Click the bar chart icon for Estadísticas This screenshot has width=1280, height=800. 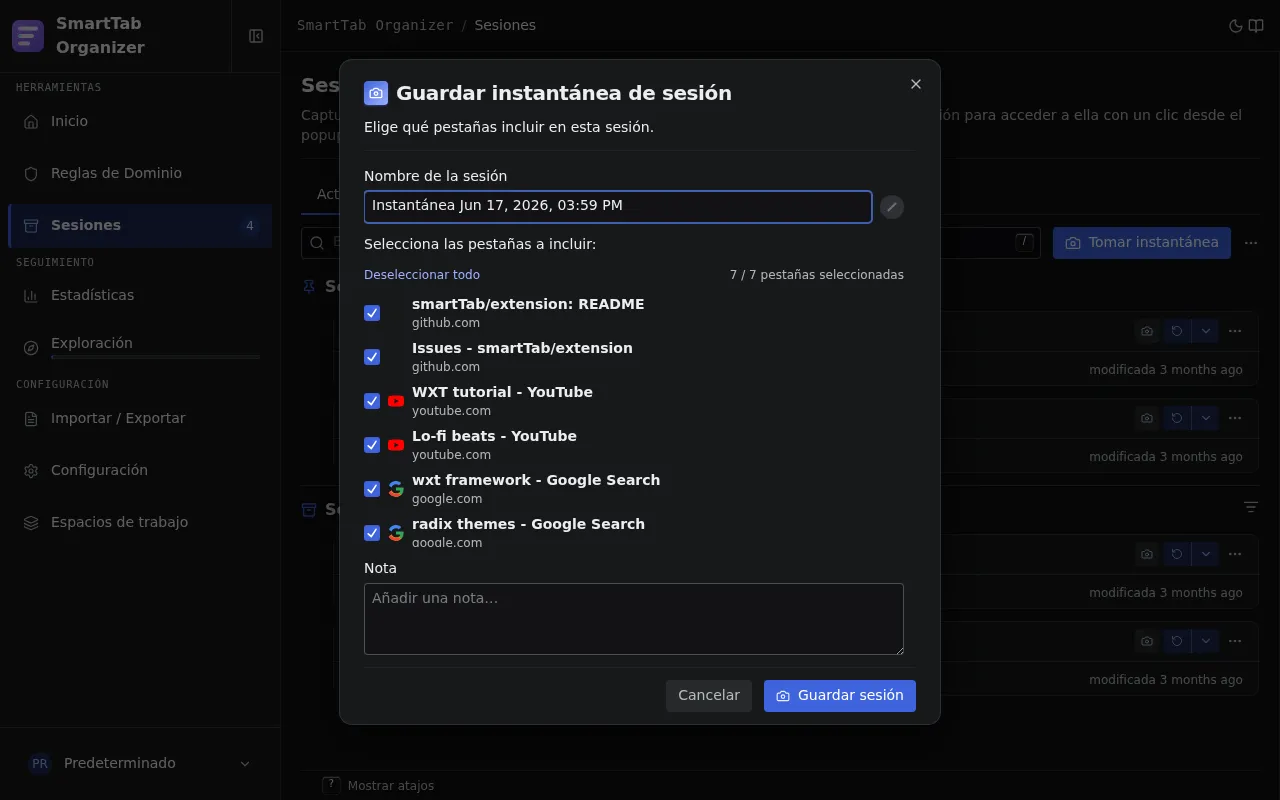click(x=31, y=295)
